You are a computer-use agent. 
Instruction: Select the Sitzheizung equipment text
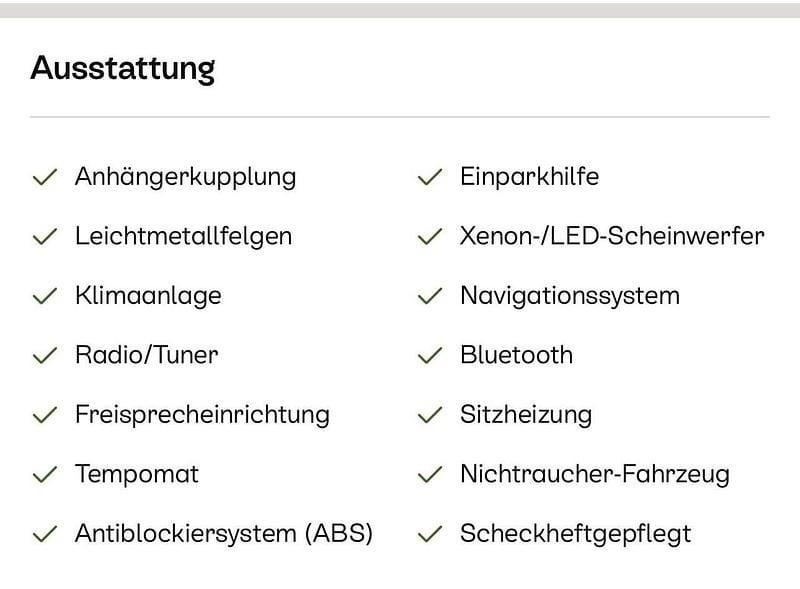pyautogui.click(x=526, y=415)
